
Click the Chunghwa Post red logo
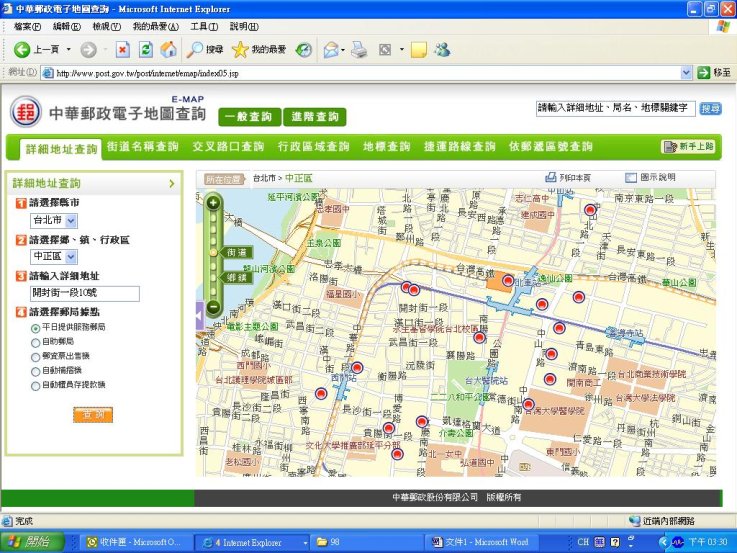tap(25, 112)
